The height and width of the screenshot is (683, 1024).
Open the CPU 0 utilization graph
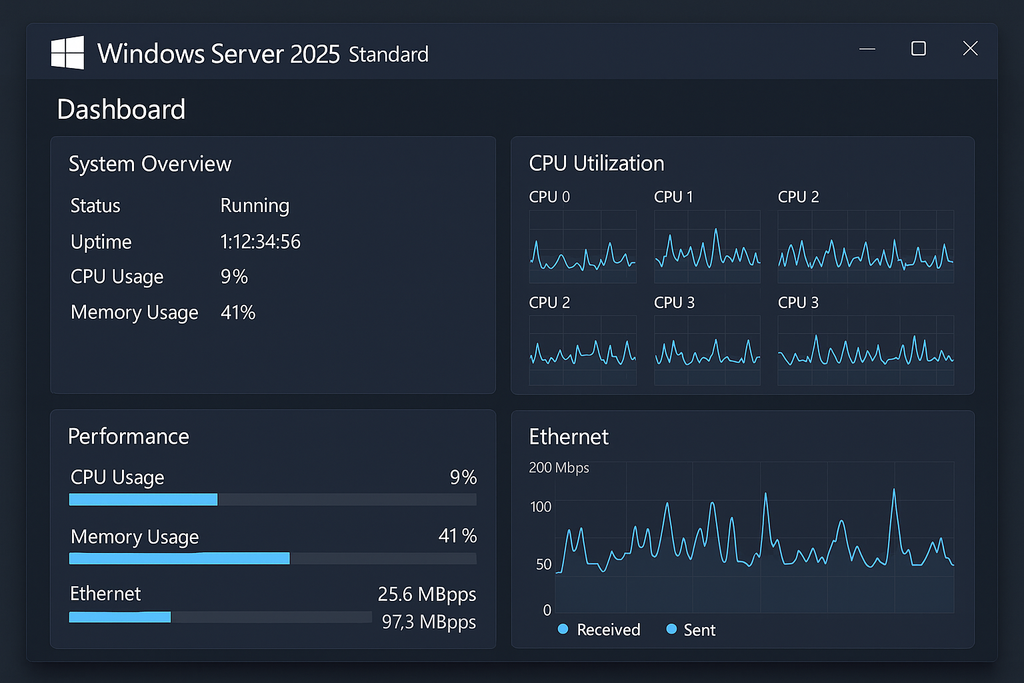click(x=582, y=246)
